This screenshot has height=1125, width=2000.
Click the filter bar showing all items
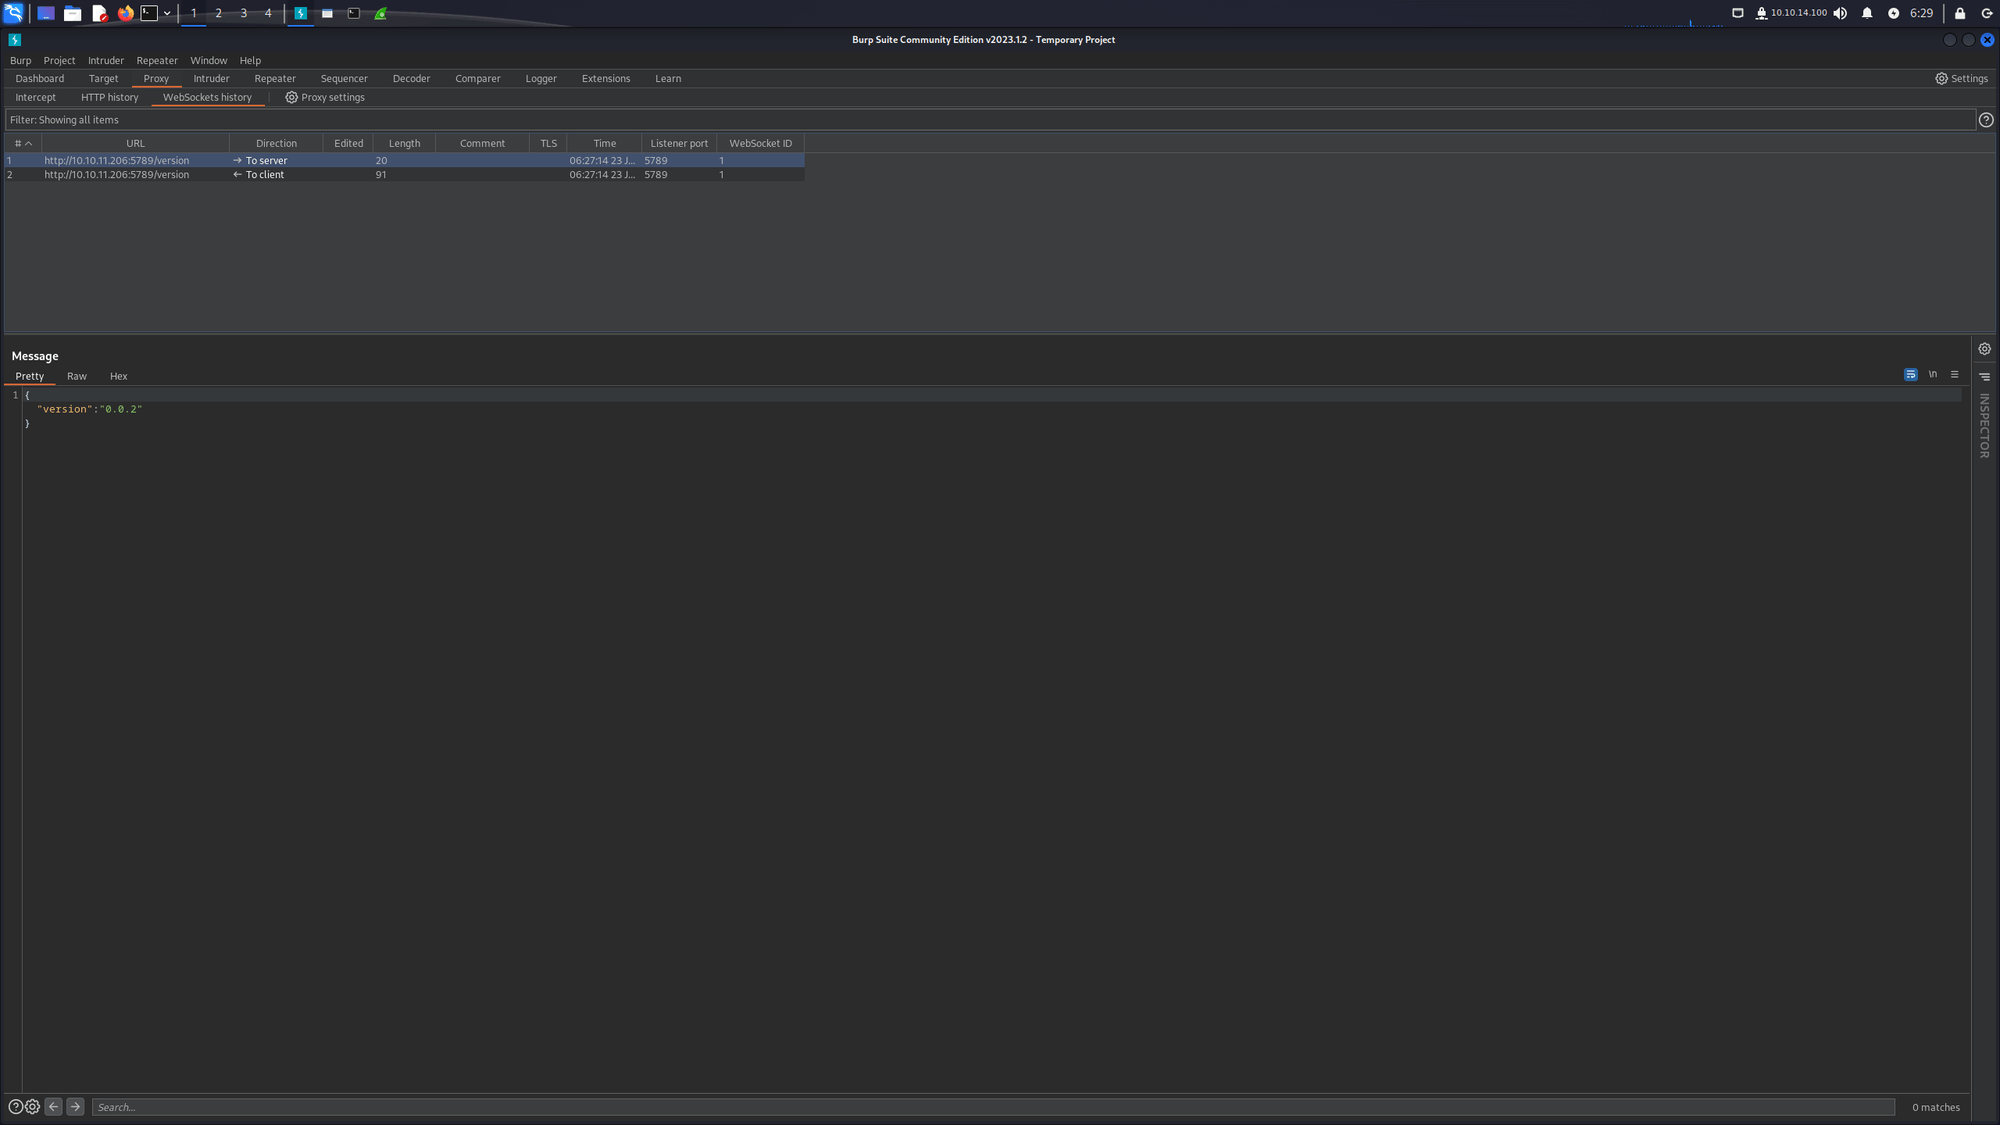tap(990, 120)
